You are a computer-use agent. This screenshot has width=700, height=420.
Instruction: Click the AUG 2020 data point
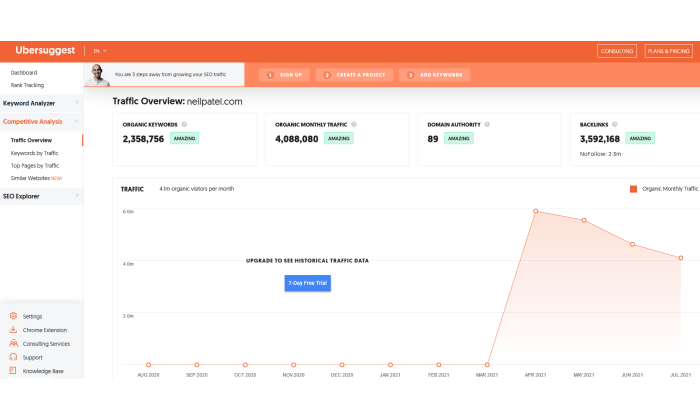(x=148, y=365)
